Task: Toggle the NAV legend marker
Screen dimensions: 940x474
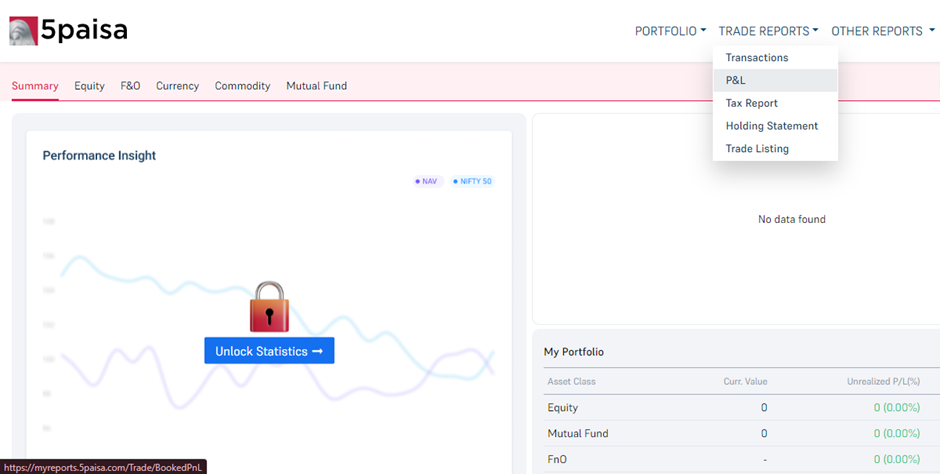Action: click(428, 181)
